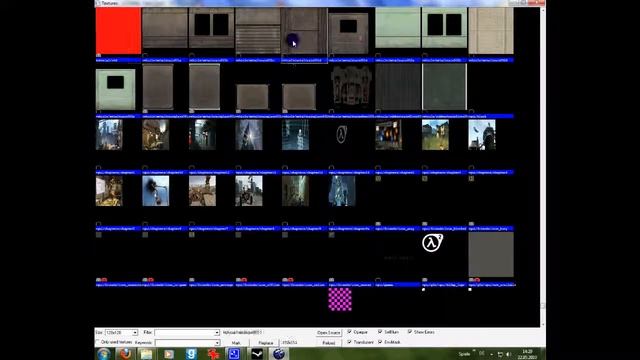Select green wall texture with two windows
This screenshot has height=360, width=640.
(x=444, y=28)
